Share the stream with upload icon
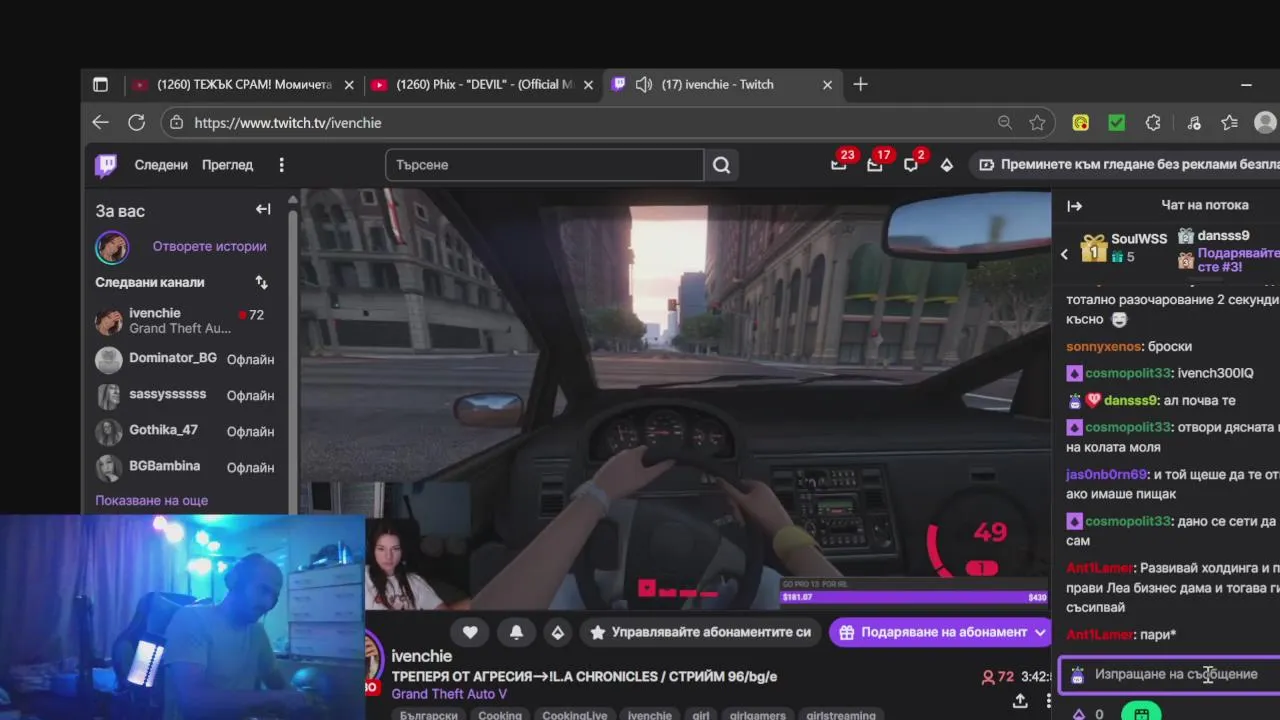Screen dimensions: 1280x720 pyautogui.click(x=1020, y=700)
